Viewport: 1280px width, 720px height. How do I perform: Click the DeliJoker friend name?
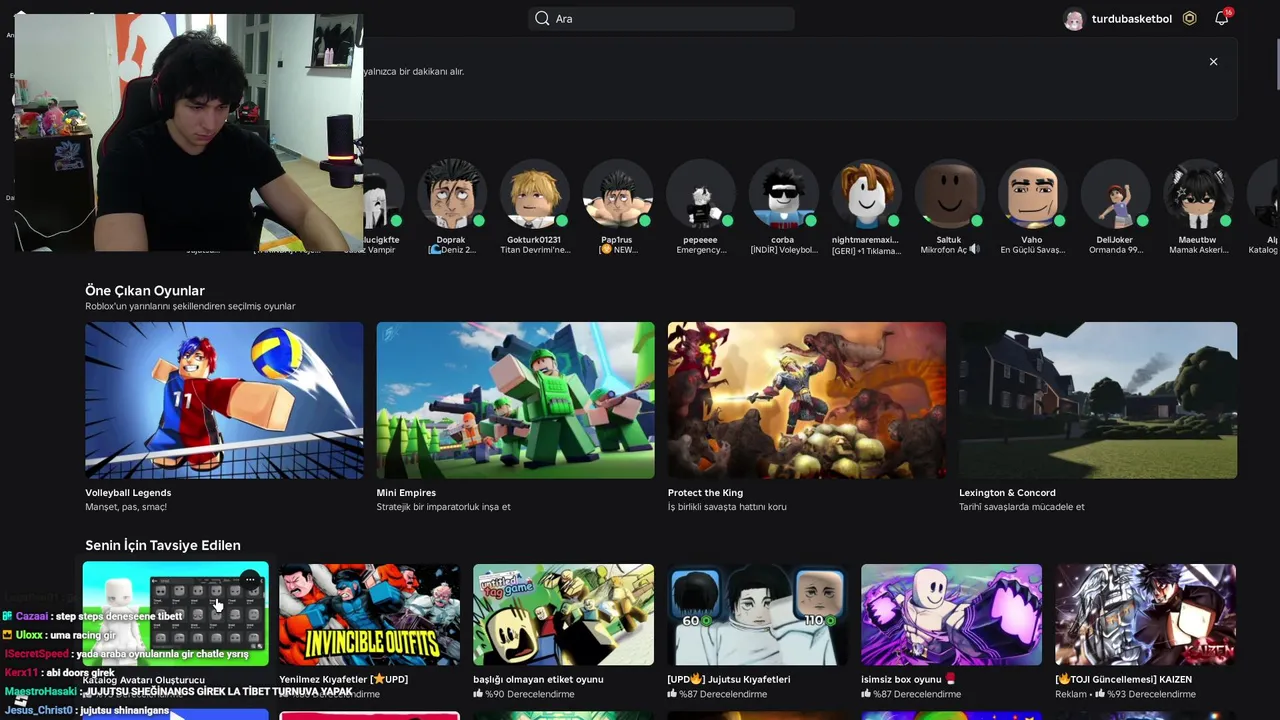(x=1115, y=240)
